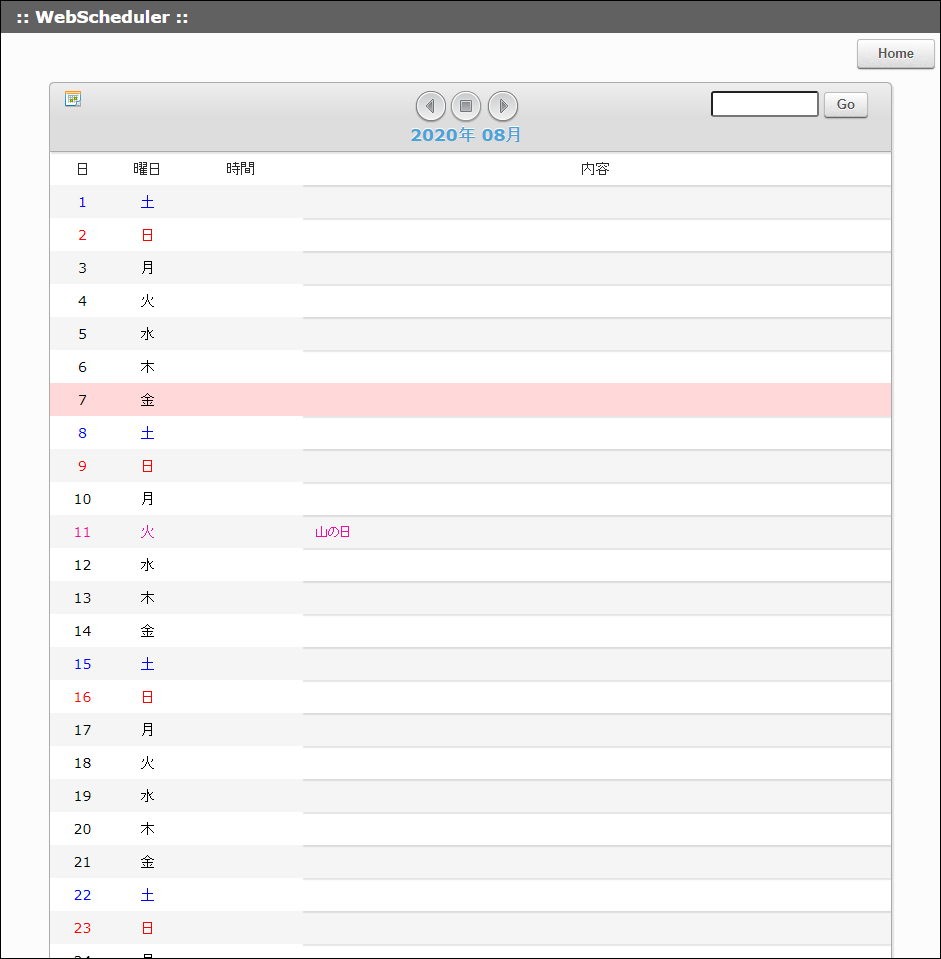Go to the previous month using the left arrow
Viewport: 941px width, 959px height.
tap(430, 105)
